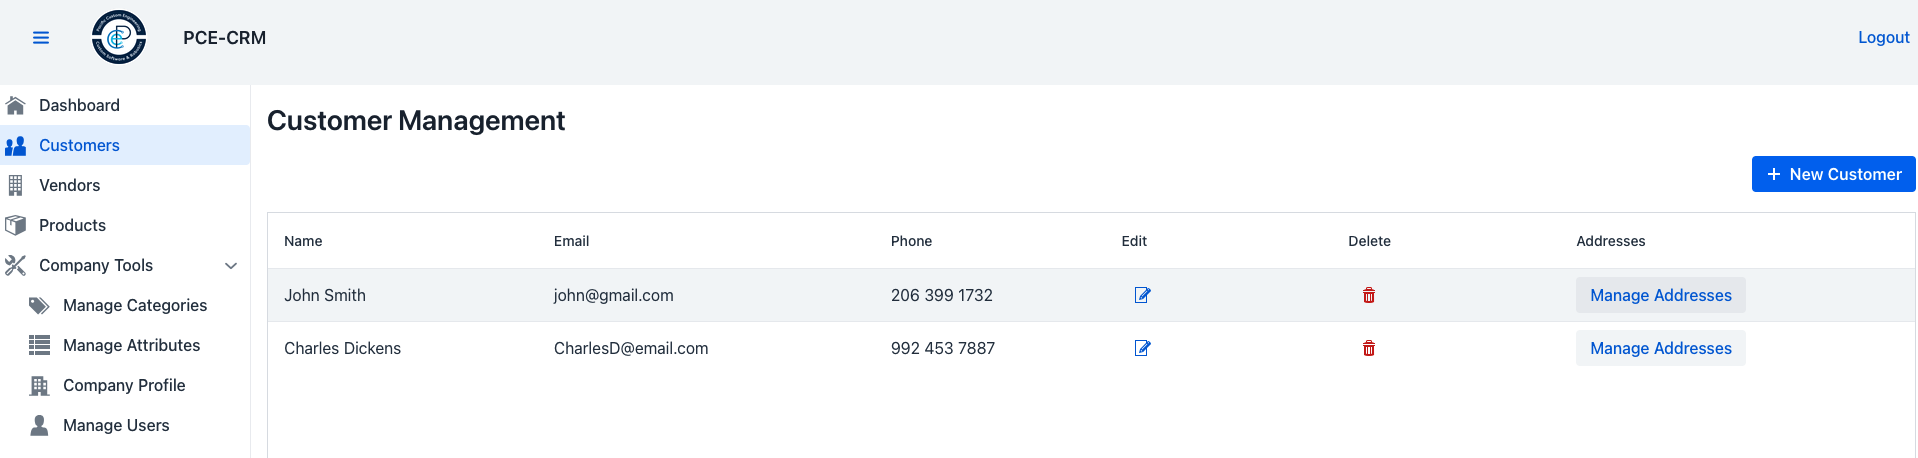Open the Vendors building icon
Screen dimensions: 1918x458
pos(16,185)
